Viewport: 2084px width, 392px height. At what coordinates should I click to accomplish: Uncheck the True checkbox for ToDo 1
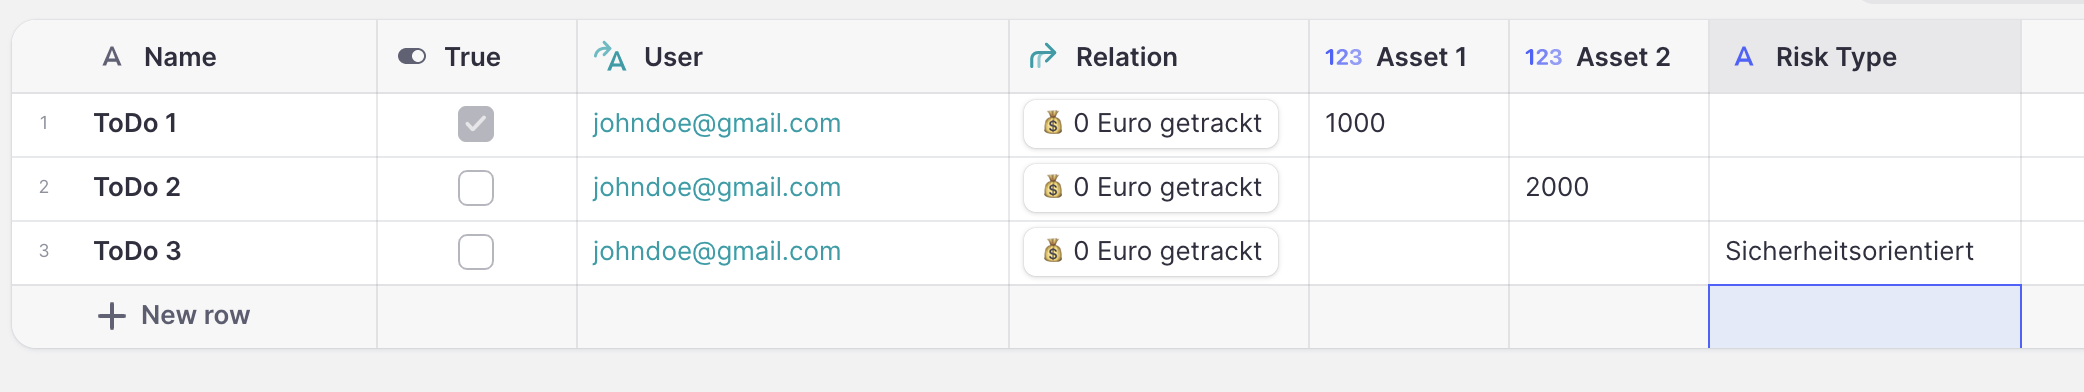point(476,124)
